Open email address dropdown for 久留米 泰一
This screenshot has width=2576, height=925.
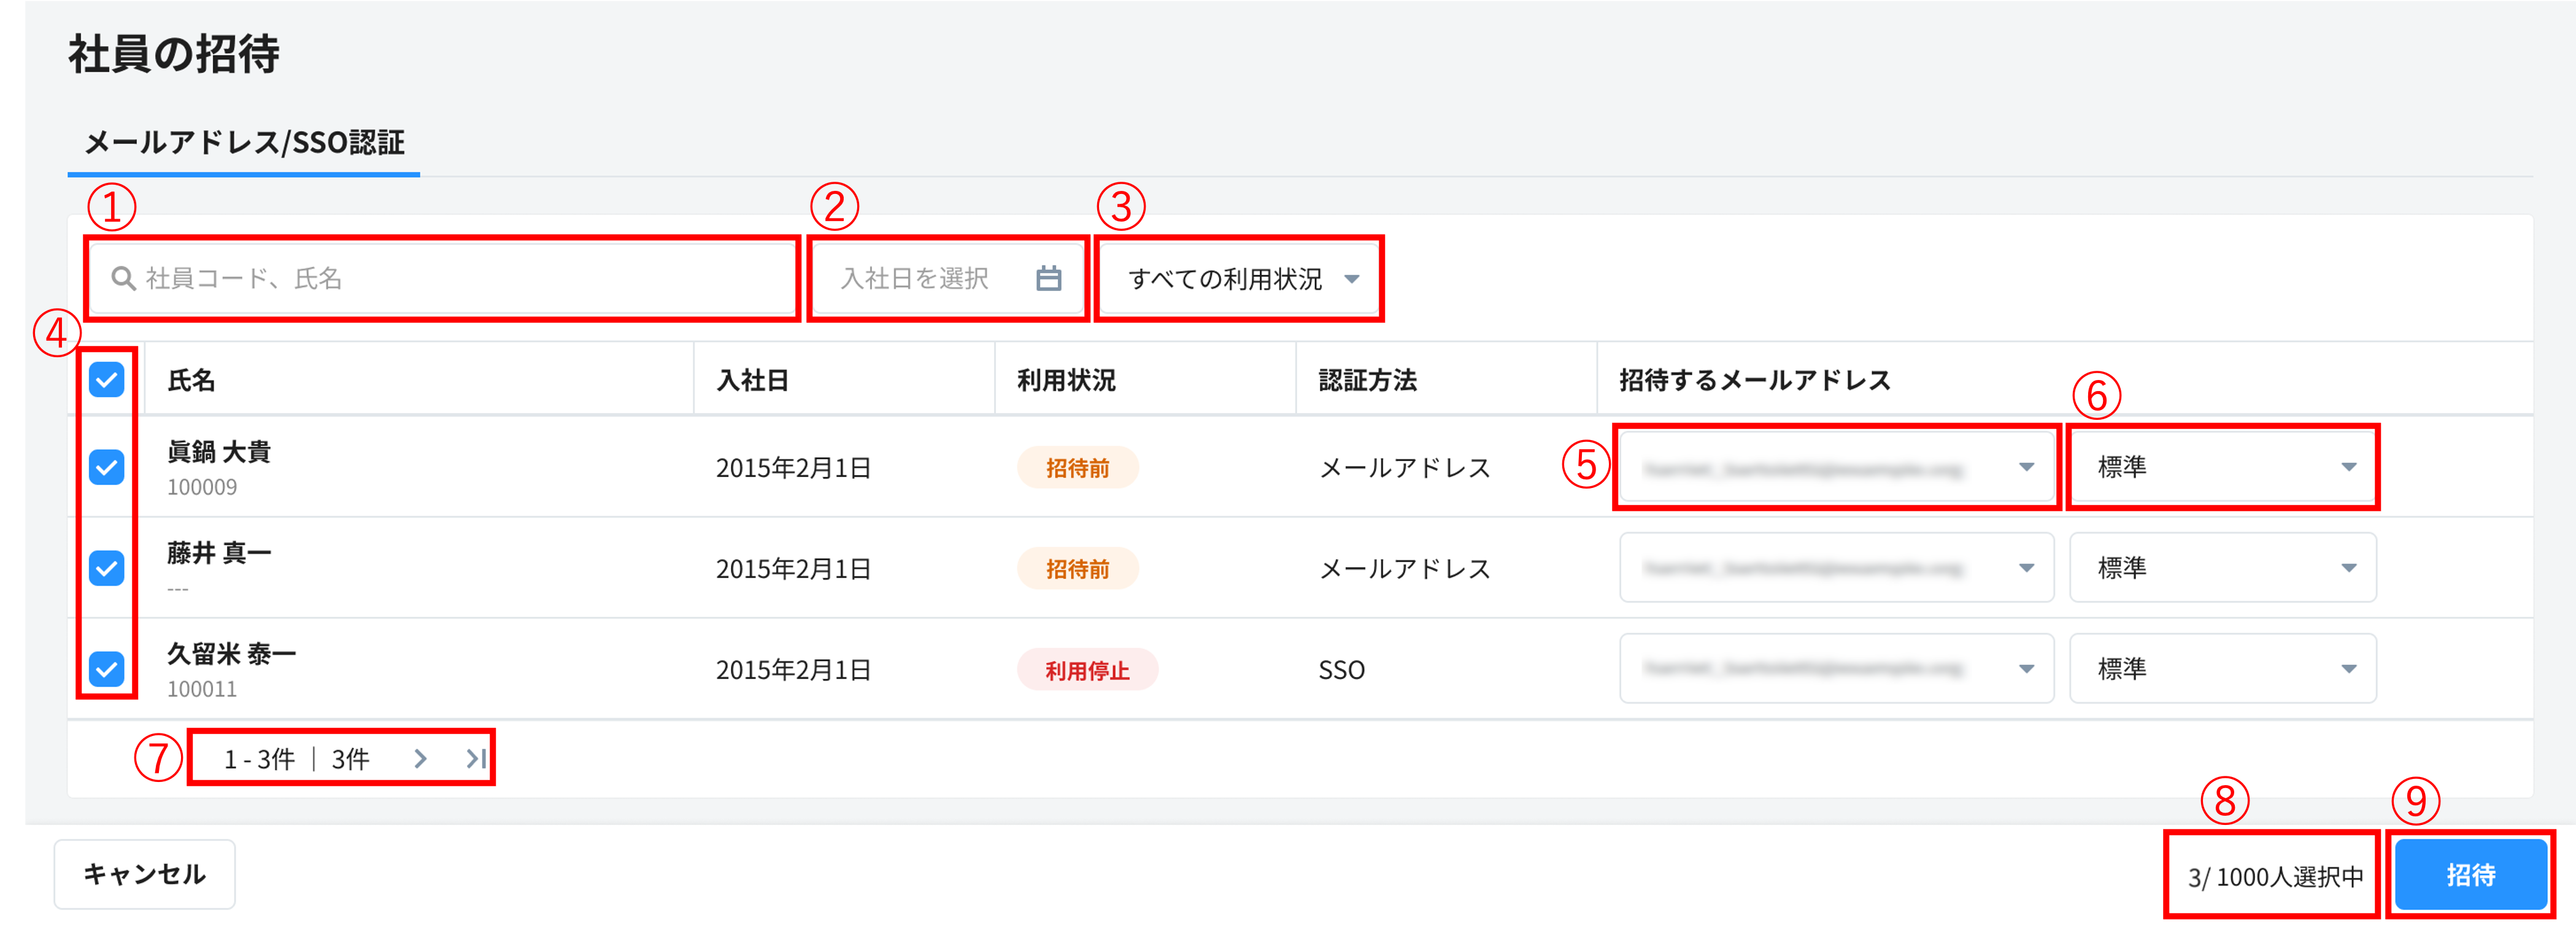coord(1836,668)
